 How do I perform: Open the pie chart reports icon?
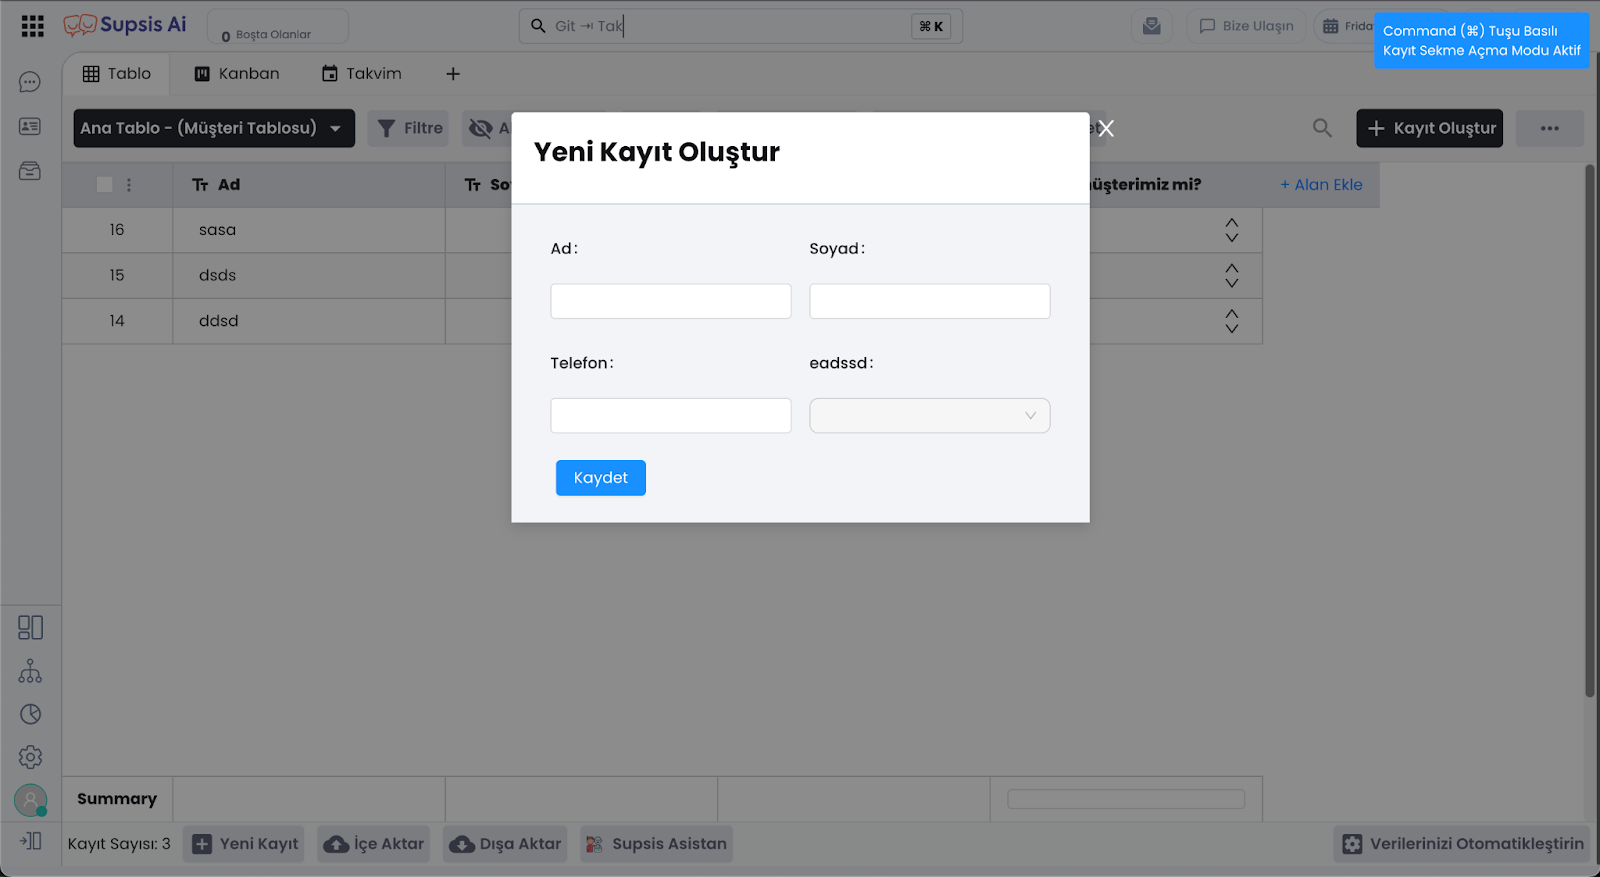click(x=30, y=714)
